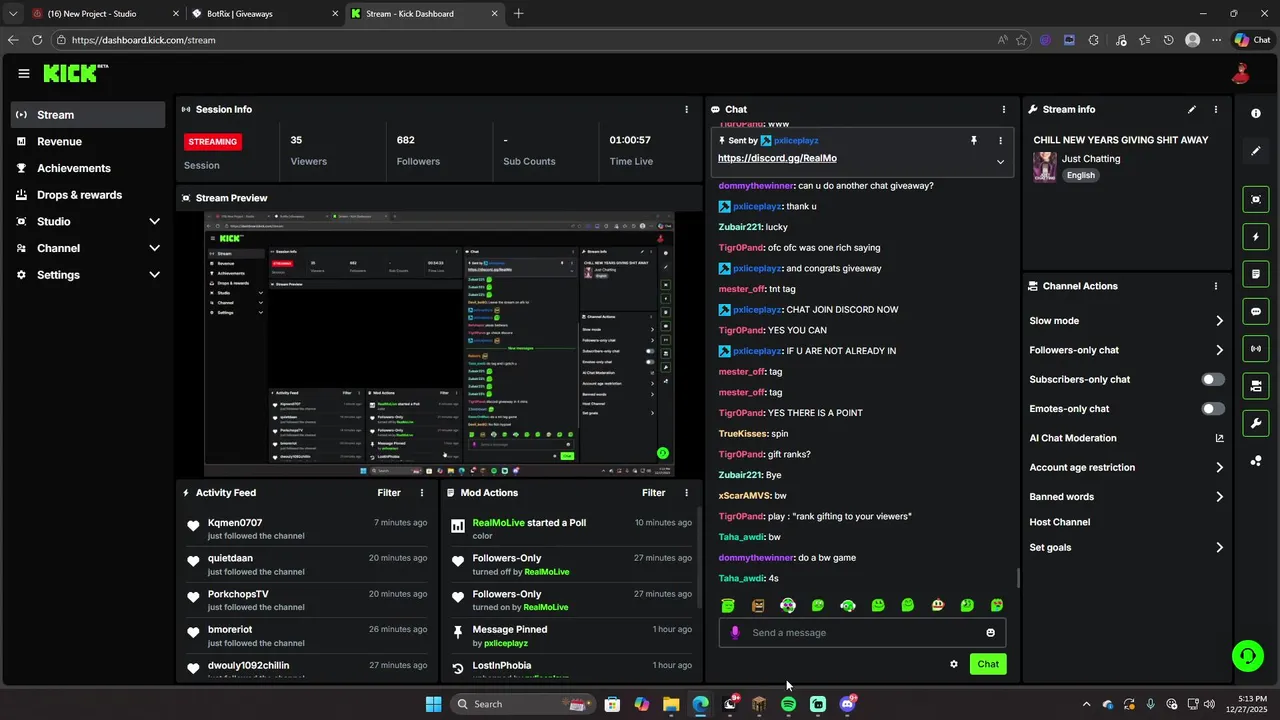Open browser Copilot Chat button
The height and width of the screenshot is (720, 1280).
1252,40
